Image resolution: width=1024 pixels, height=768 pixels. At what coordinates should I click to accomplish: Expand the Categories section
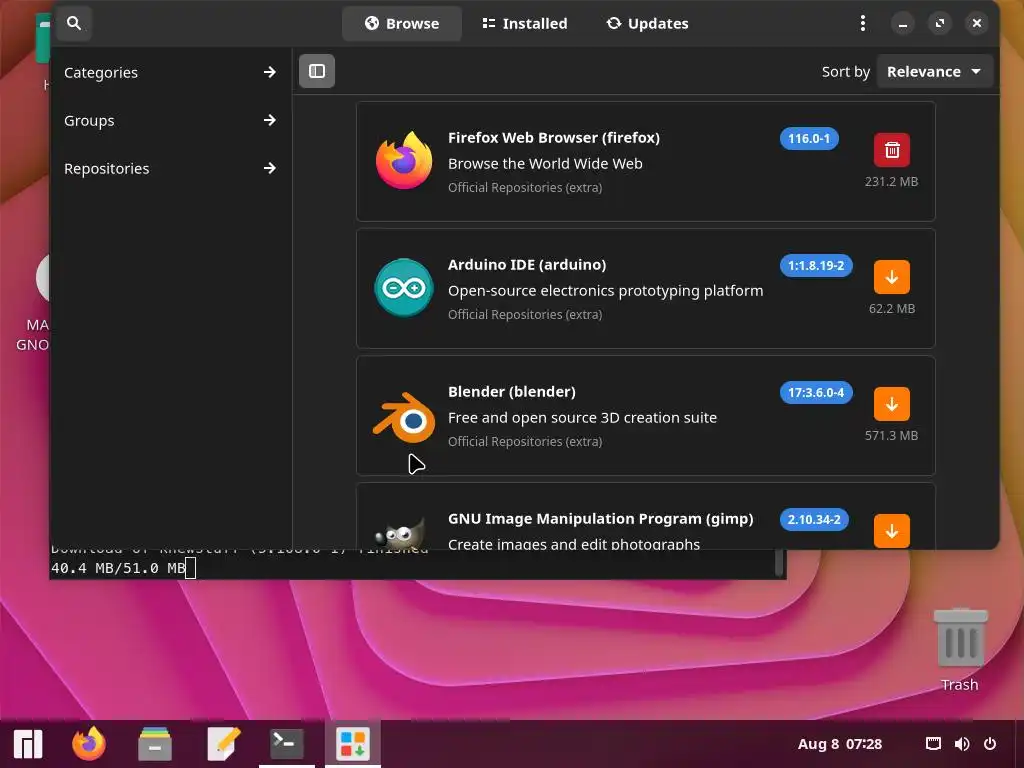(170, 72)
